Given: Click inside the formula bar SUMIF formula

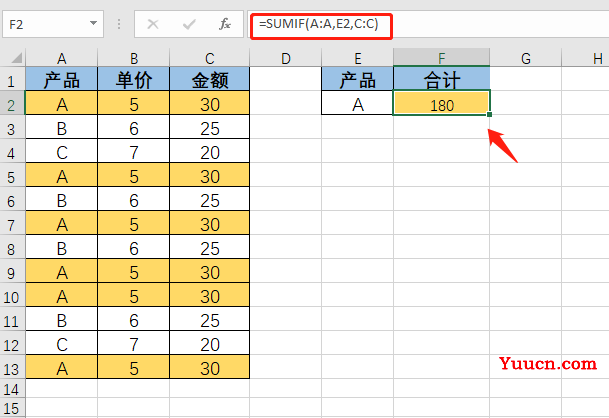Looking at the screenshot, I should point(318,24).
